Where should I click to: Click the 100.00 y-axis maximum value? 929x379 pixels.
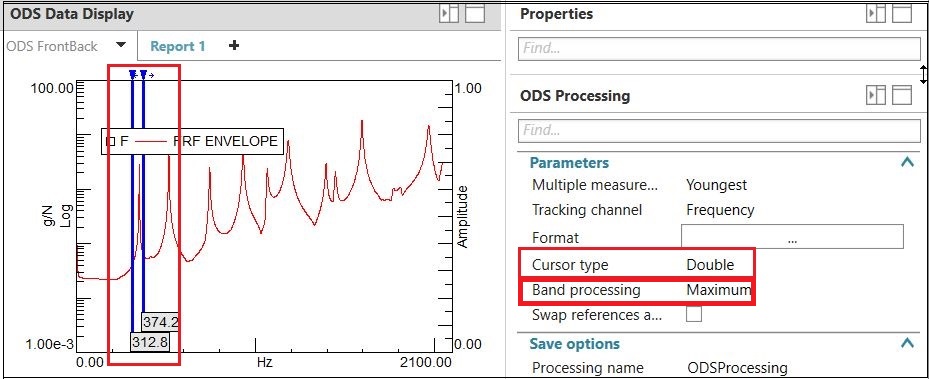pyautogui.click(x=52, y=88)
